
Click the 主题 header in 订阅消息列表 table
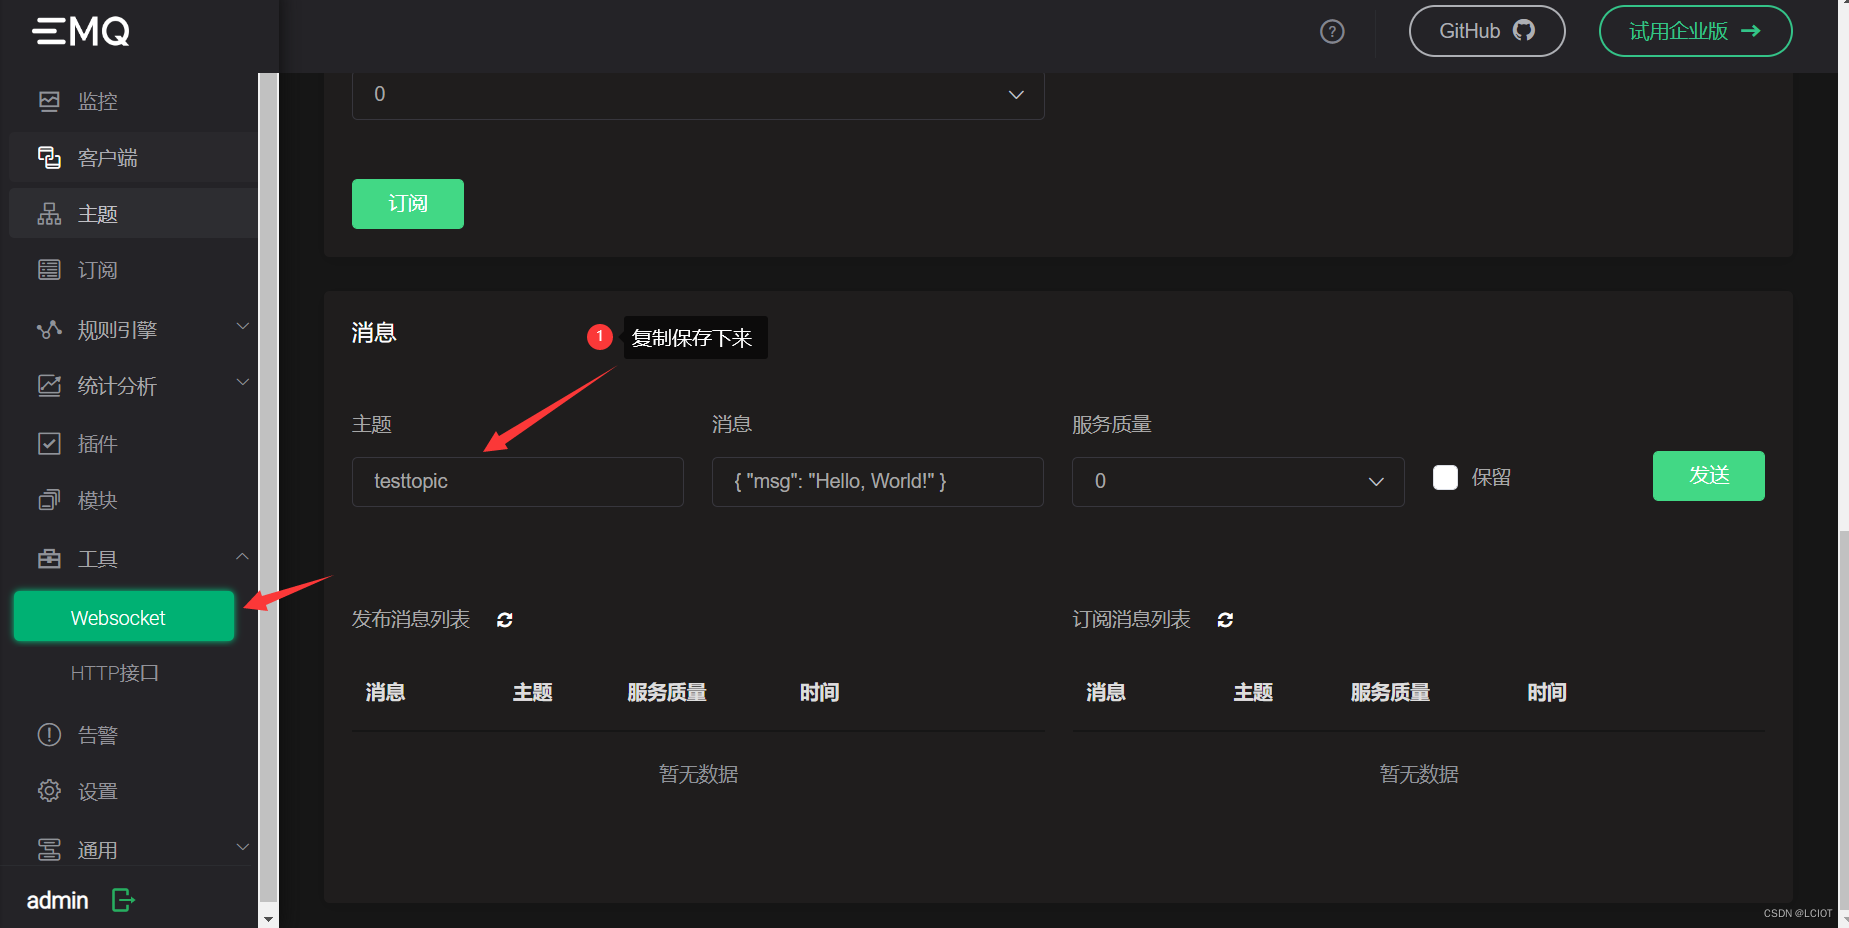[1253, 692]
